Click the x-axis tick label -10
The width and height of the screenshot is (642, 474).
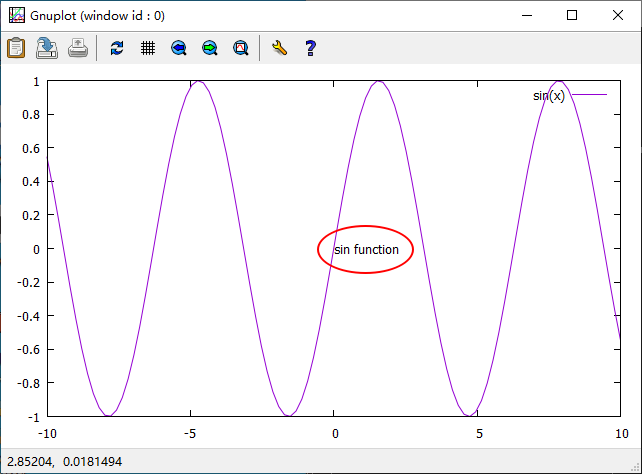(x=47, y=433)
